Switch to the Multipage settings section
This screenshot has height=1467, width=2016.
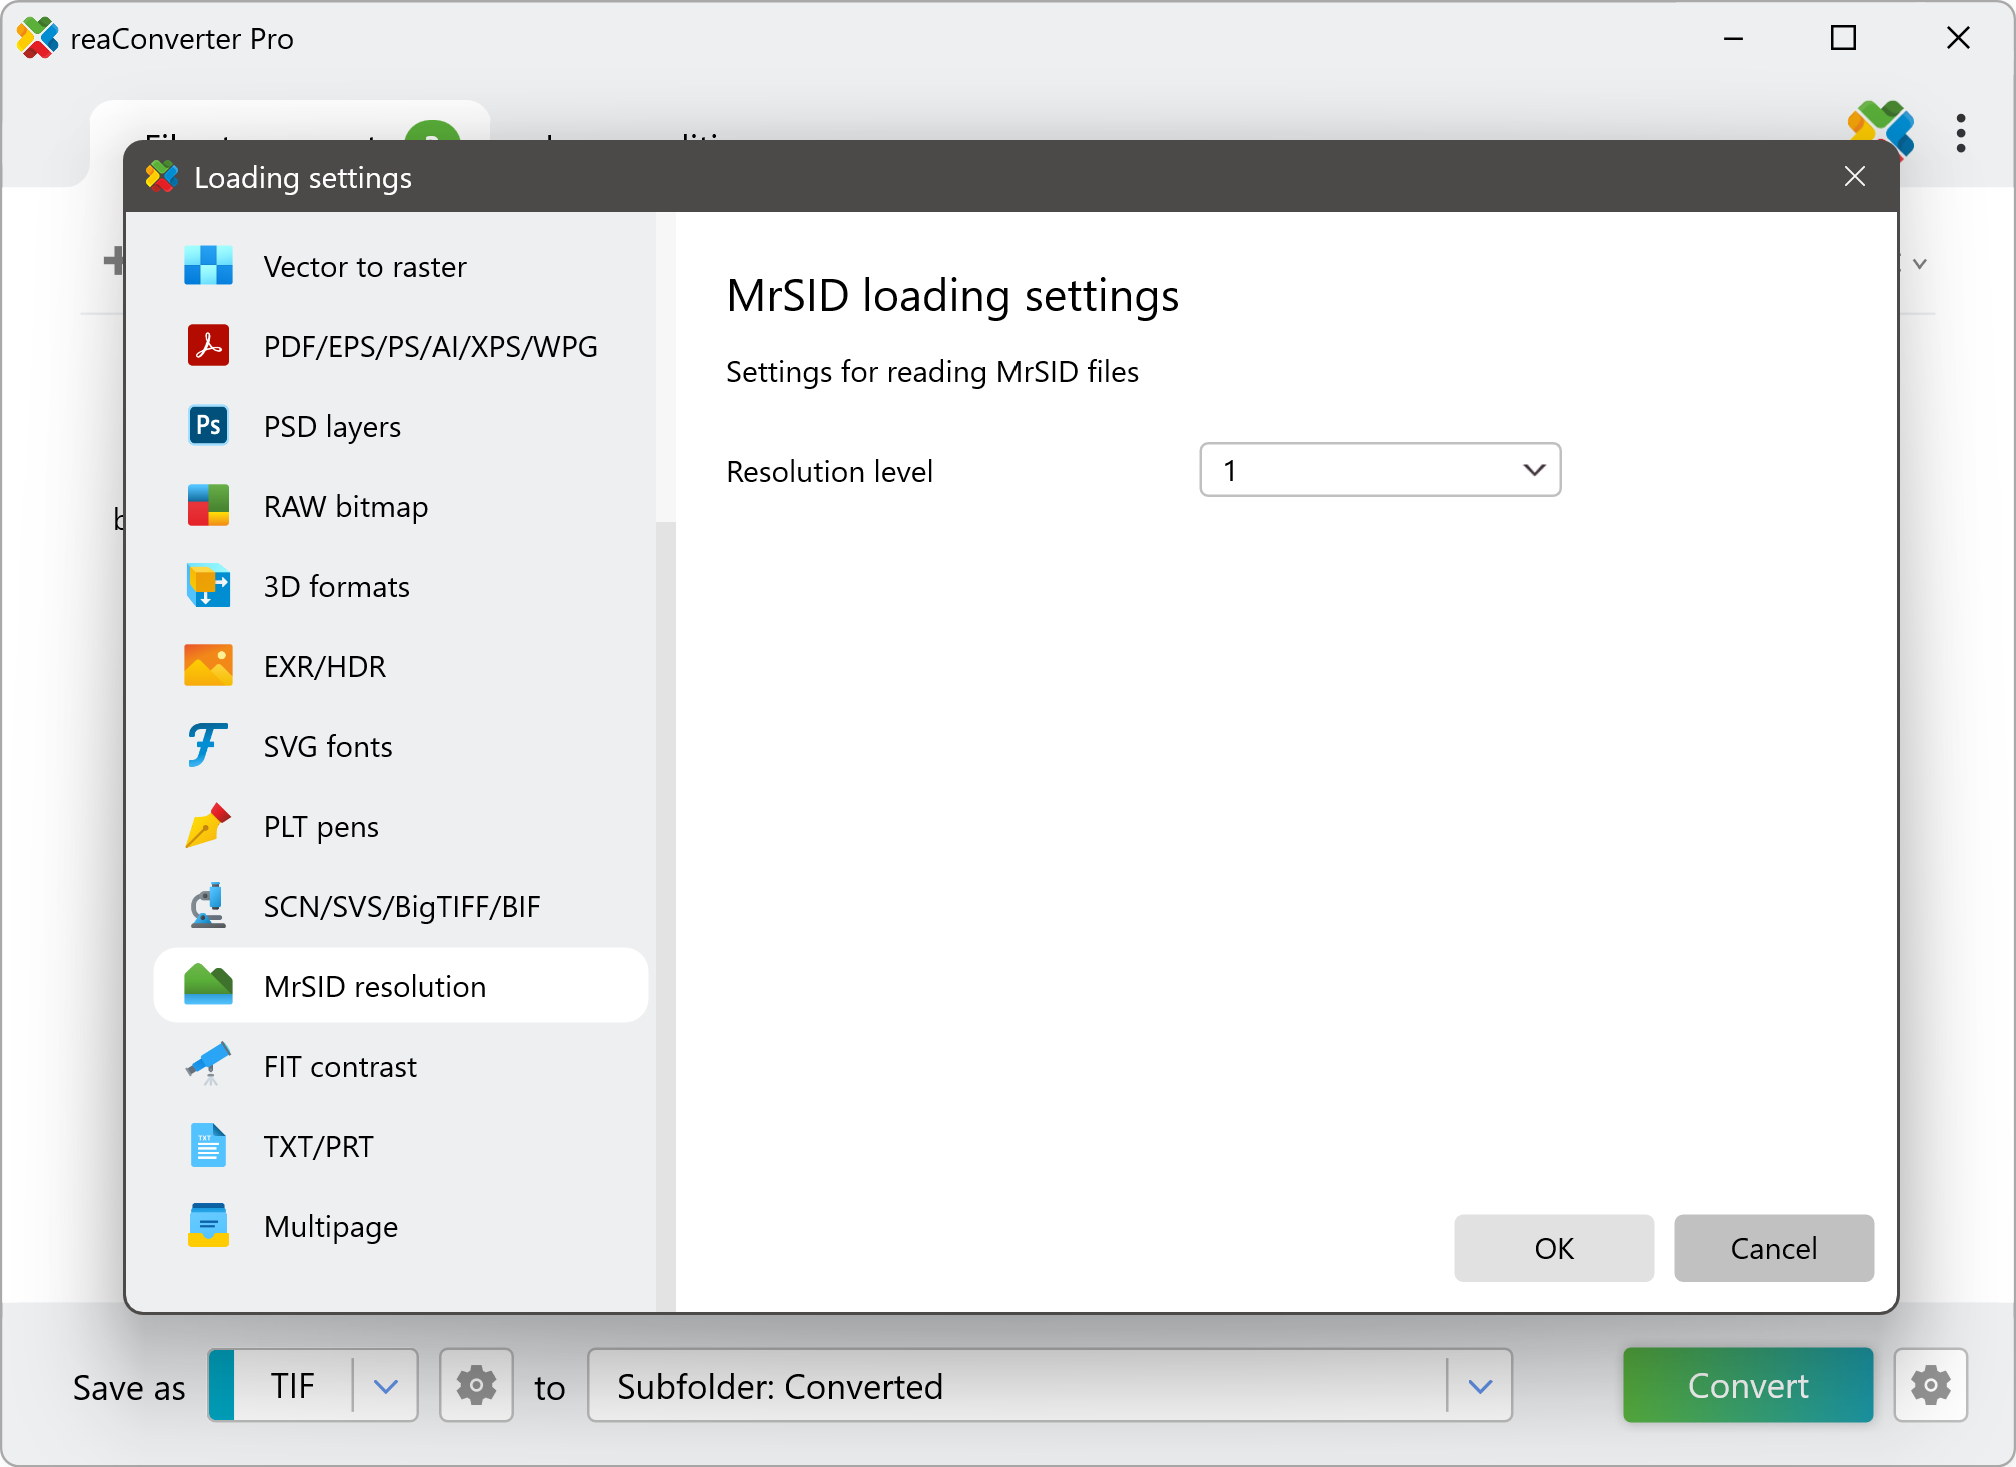pos(330,1226)
